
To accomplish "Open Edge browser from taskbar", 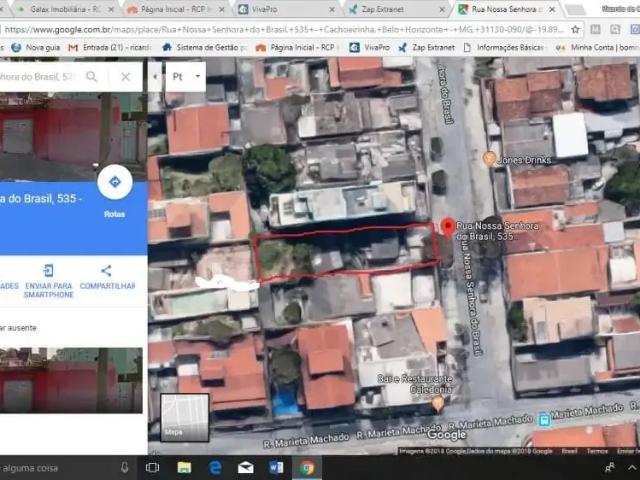I will (x=215, y=468).
